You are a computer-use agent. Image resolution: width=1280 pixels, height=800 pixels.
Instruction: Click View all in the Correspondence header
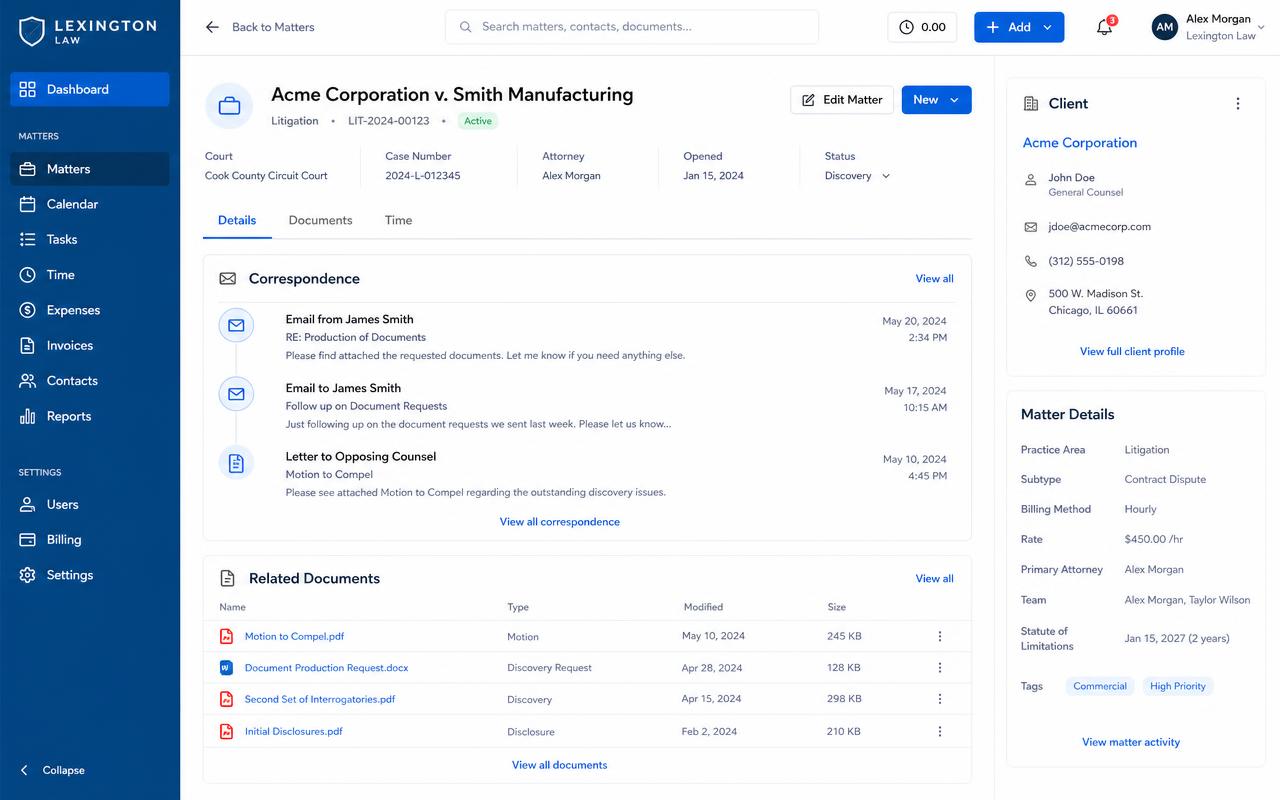tap(934, 279)
